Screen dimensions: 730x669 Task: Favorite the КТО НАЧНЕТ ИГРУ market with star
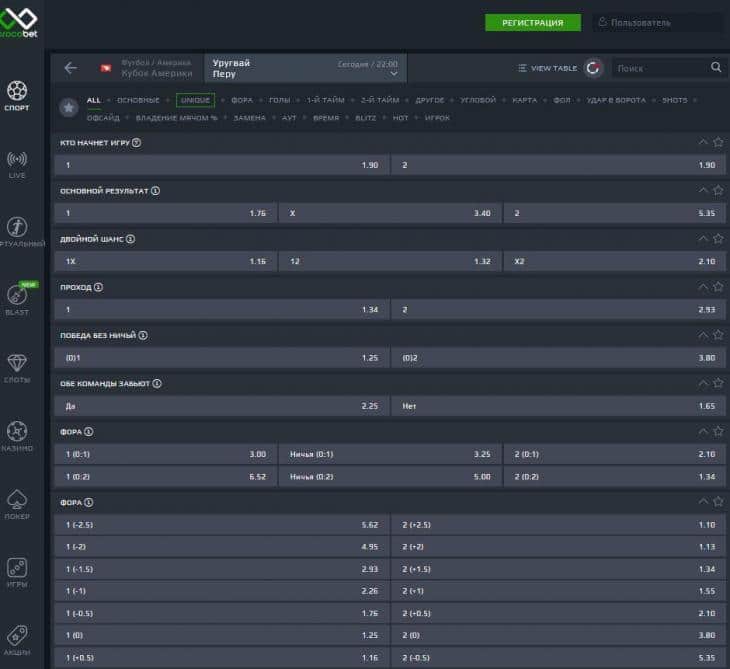[x=718, y=142]
